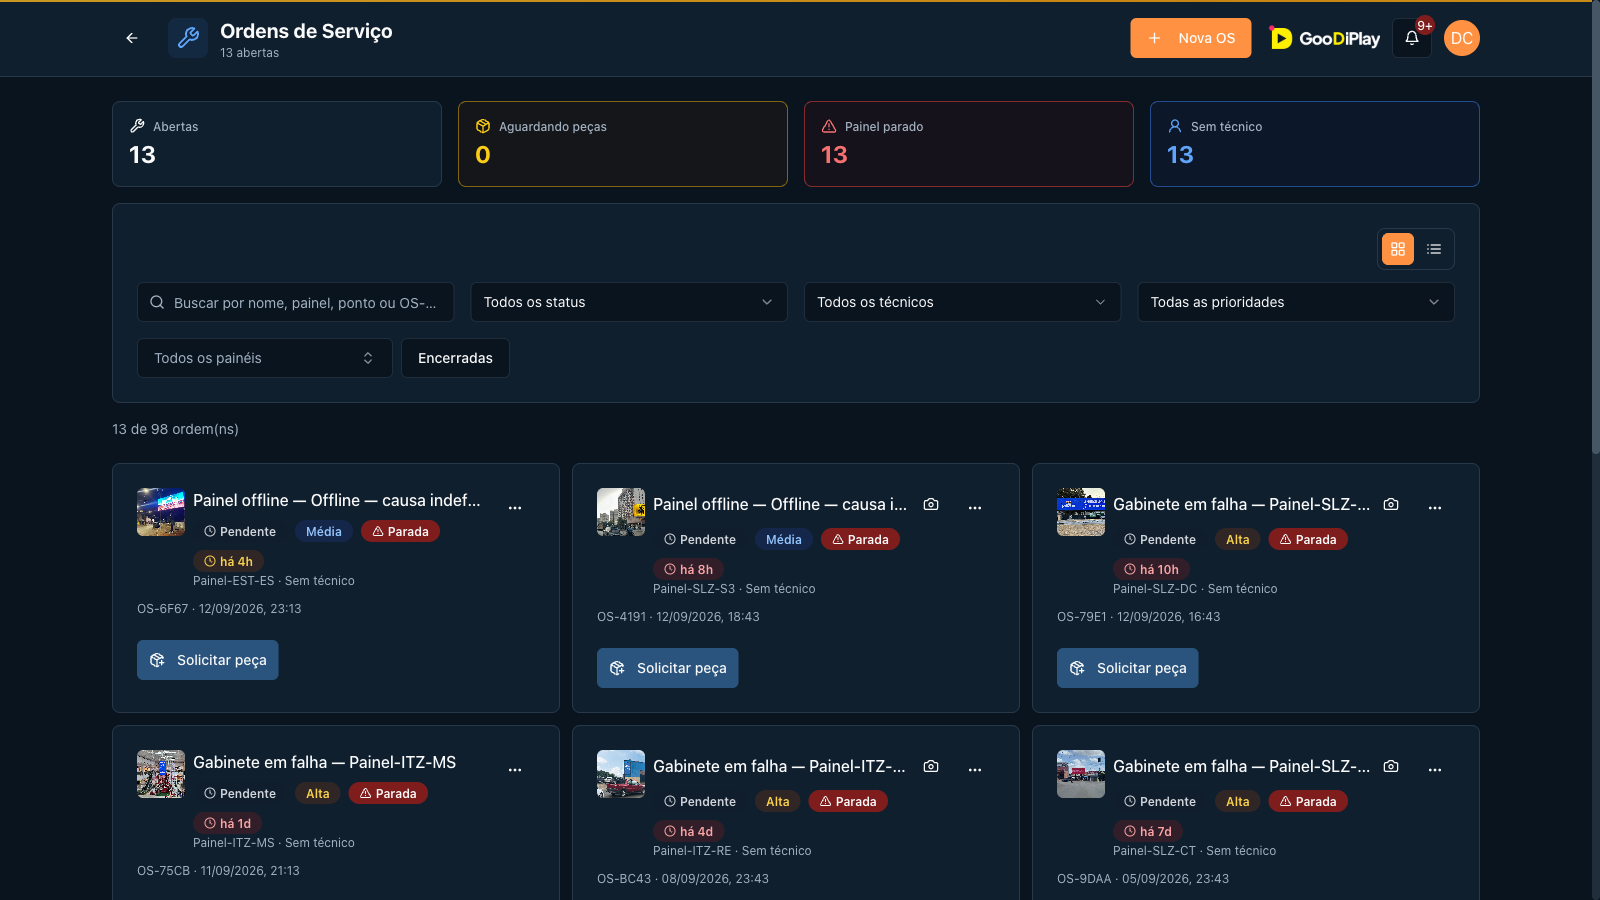The image size is (1600, 900).
Task: Click camera icon on OS-79E1 card
Action: pos(1391,504)
